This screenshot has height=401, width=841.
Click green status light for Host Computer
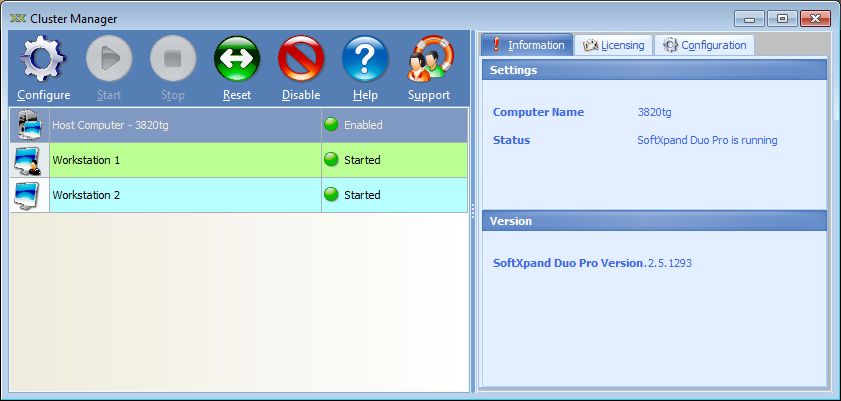331,124
